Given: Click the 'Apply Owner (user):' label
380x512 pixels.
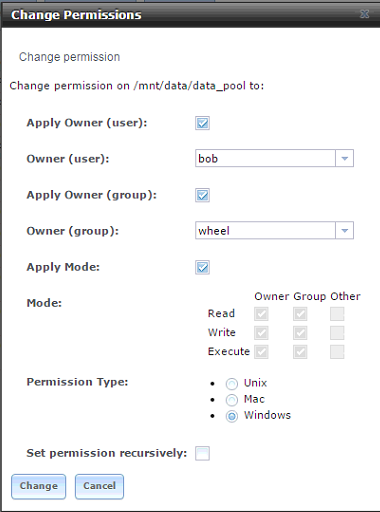Looking at the screenshot, I should [x=87, y=123].
